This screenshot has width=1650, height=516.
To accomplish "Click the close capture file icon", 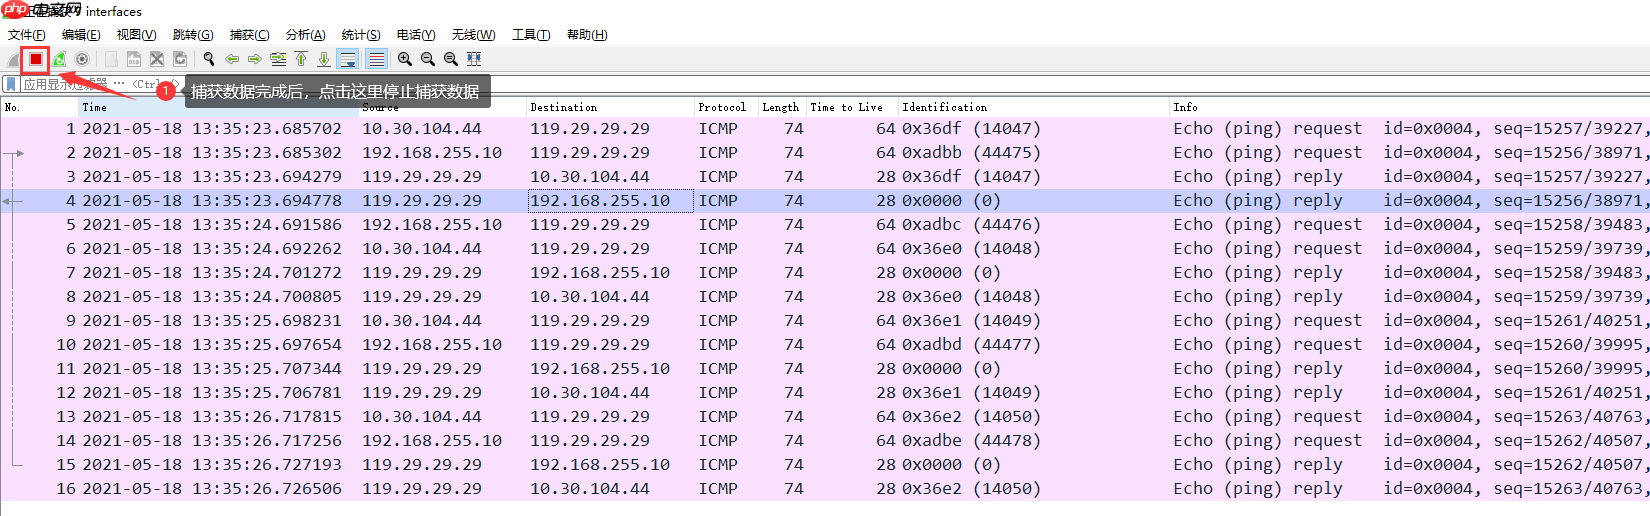I will [157, 59].
